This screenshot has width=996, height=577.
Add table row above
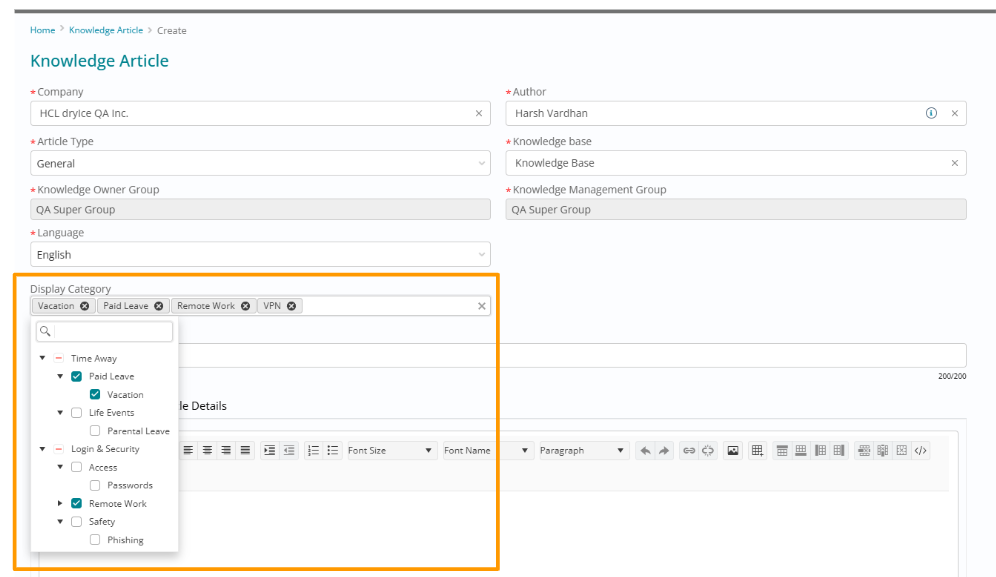[782, 451]
